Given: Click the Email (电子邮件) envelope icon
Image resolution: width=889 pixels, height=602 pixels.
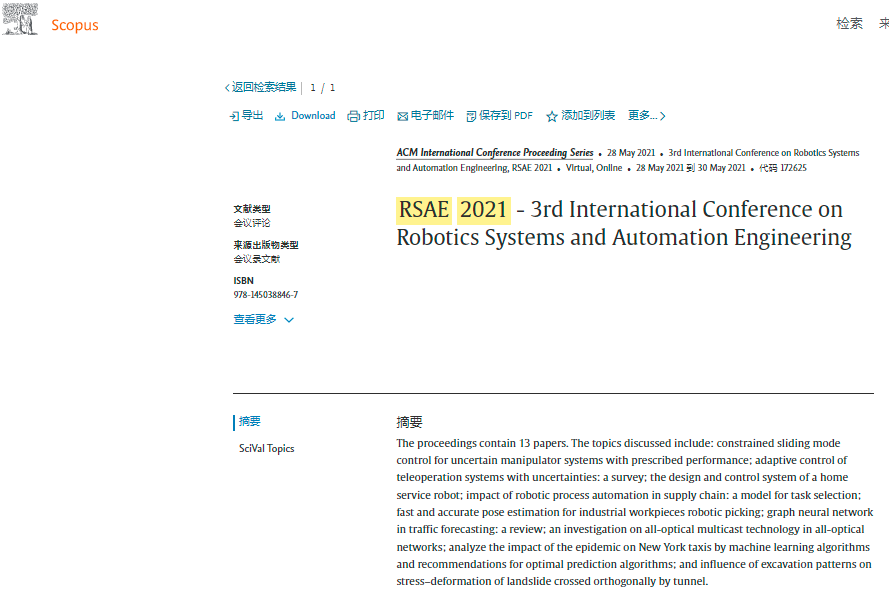Looking at the screenshot, I should point(402,116).
